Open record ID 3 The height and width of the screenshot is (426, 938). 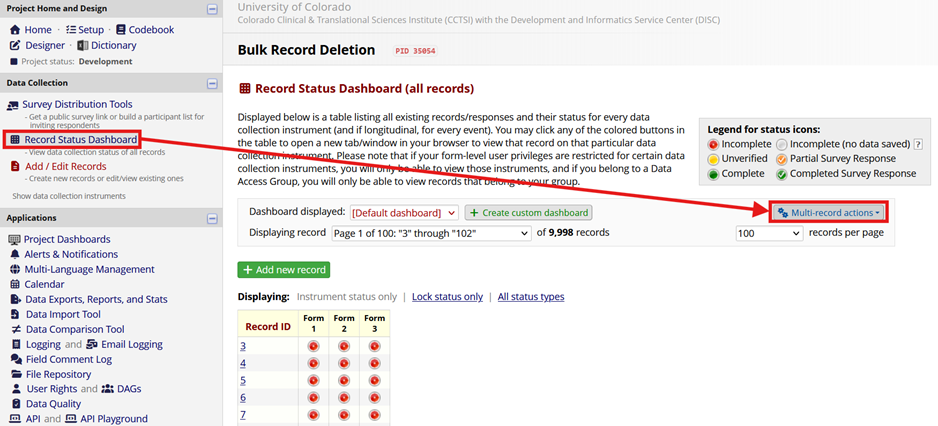243,346
